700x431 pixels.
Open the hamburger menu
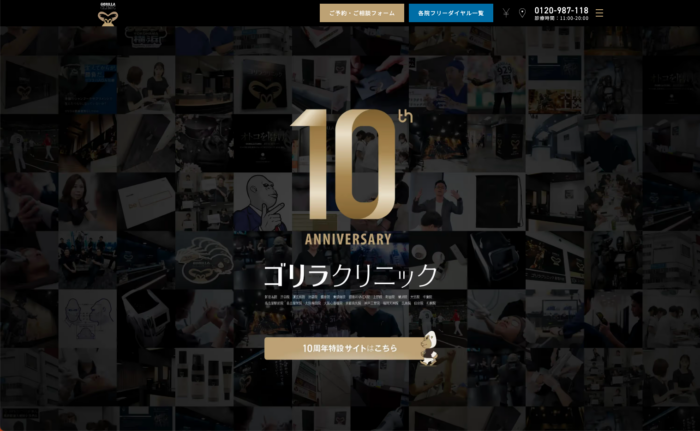pos(599,13)
